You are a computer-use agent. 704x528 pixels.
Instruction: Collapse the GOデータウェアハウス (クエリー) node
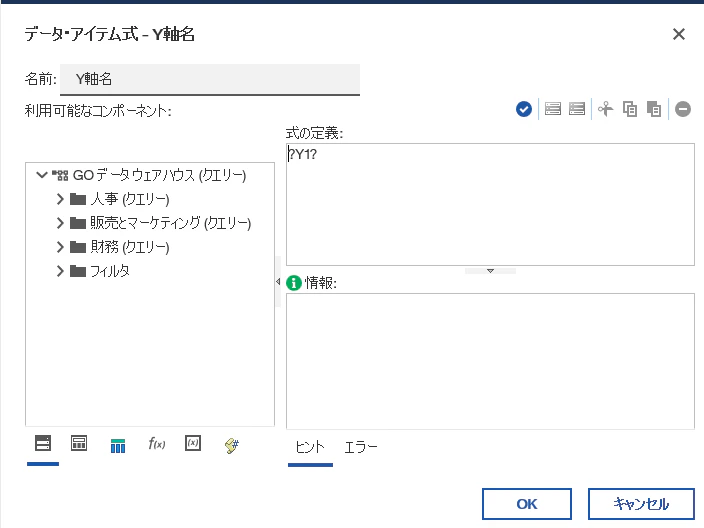coord(41,175)
